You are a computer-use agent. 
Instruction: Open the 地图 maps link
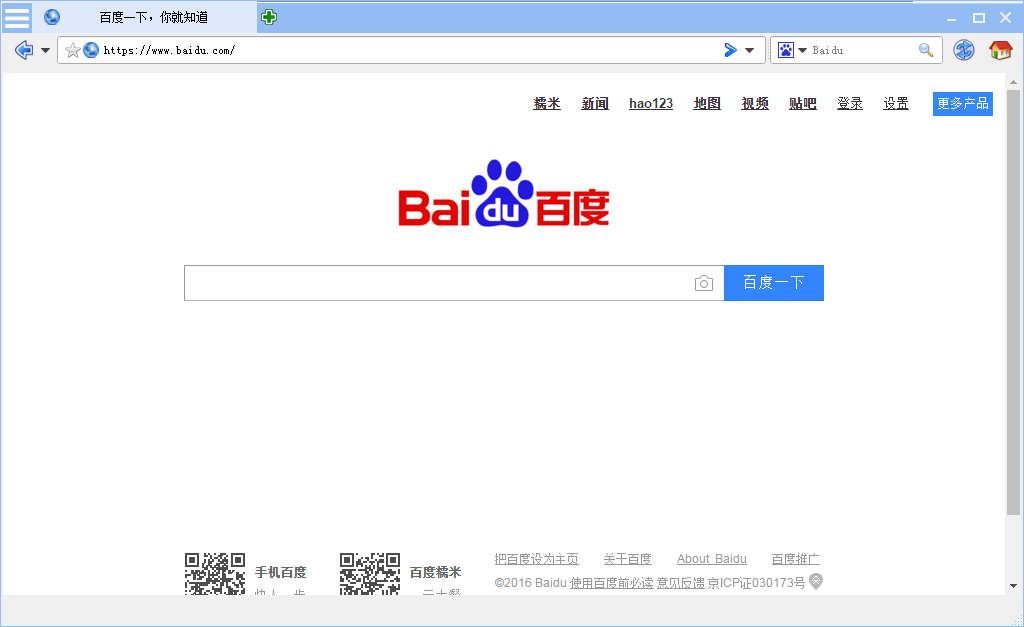(707, 103)
